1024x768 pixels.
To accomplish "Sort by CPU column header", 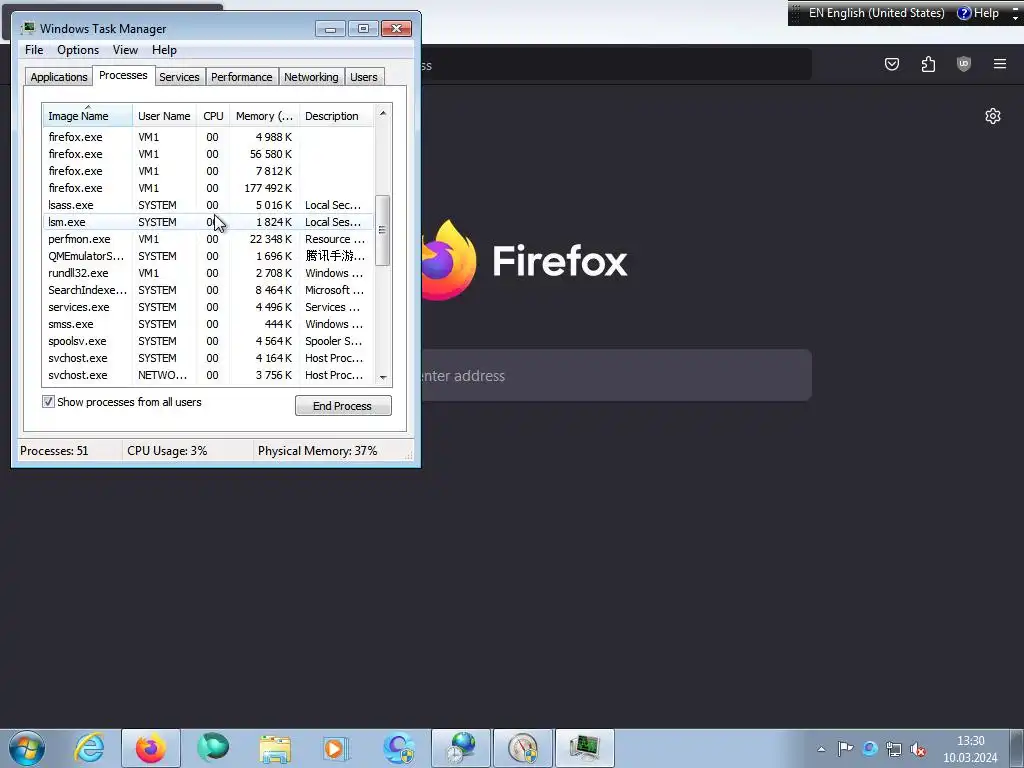I will [213, 116].
